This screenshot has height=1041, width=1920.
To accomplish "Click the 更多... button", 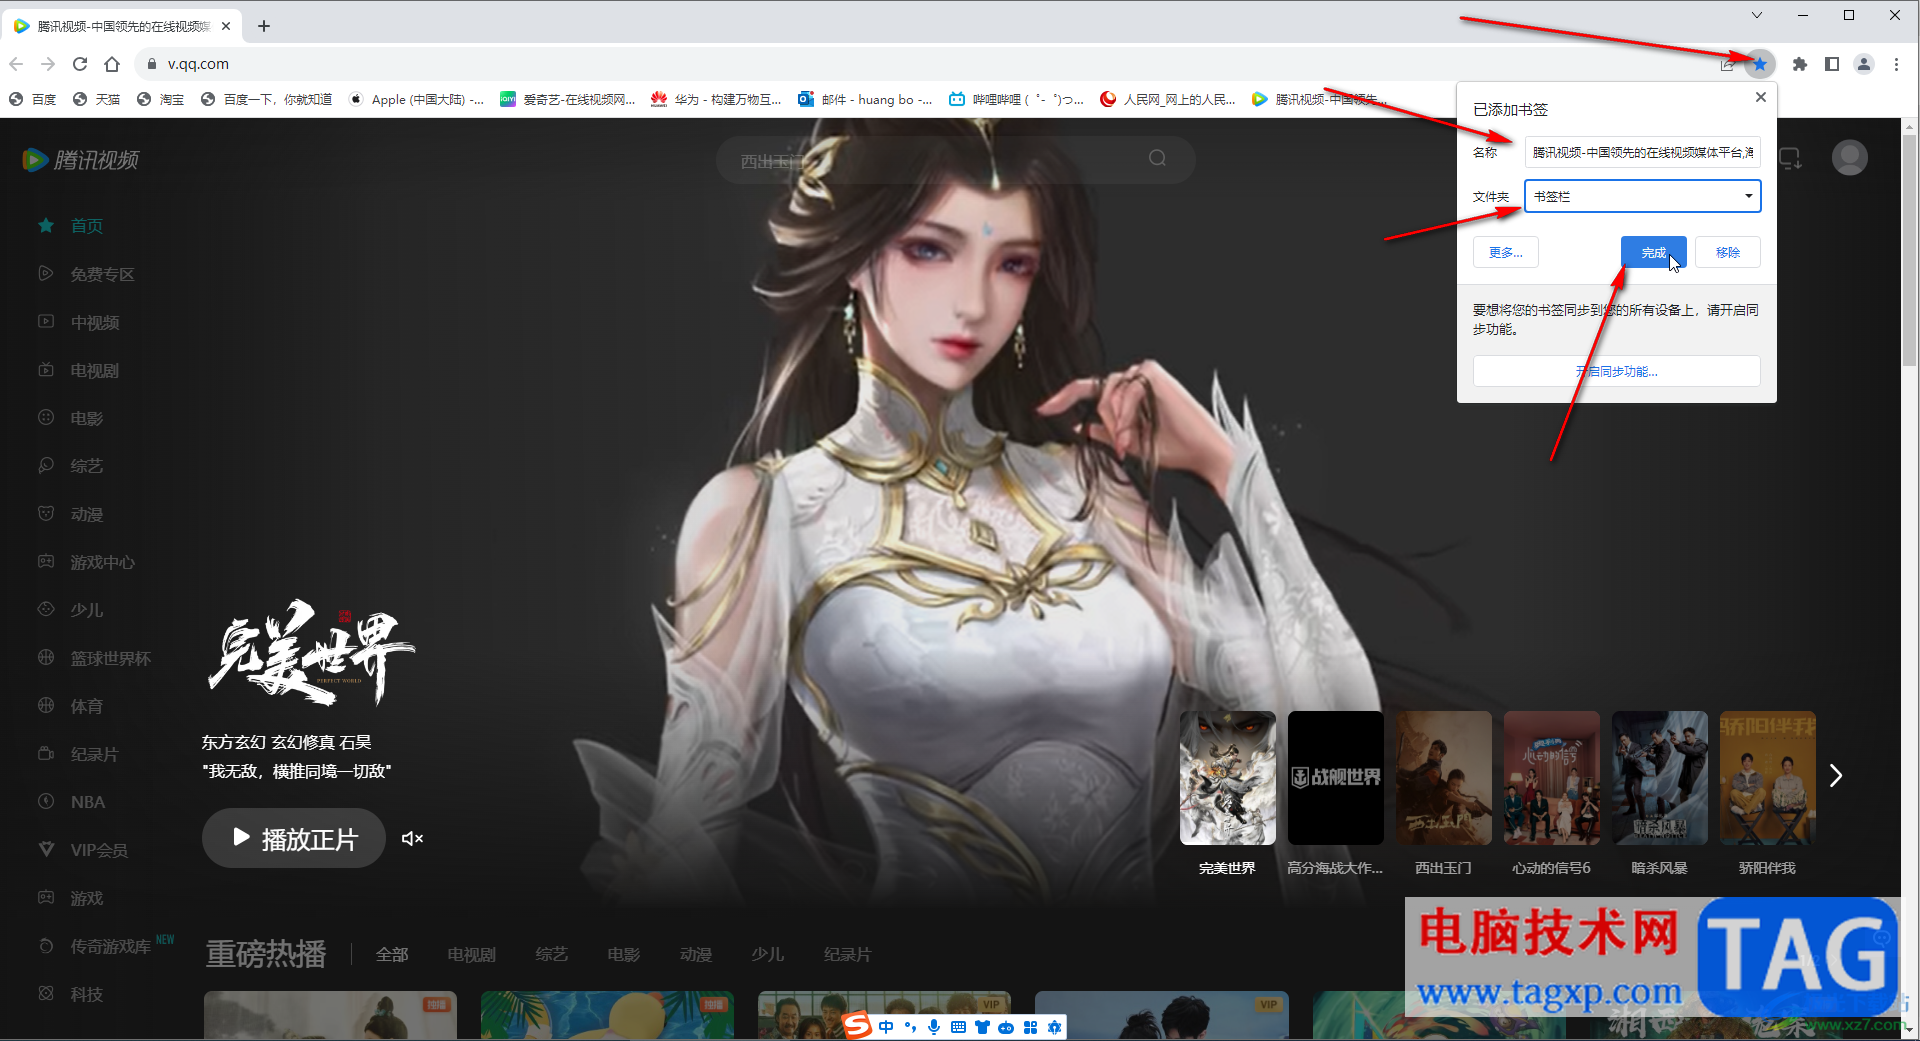I will click(x=1505, y=252).
